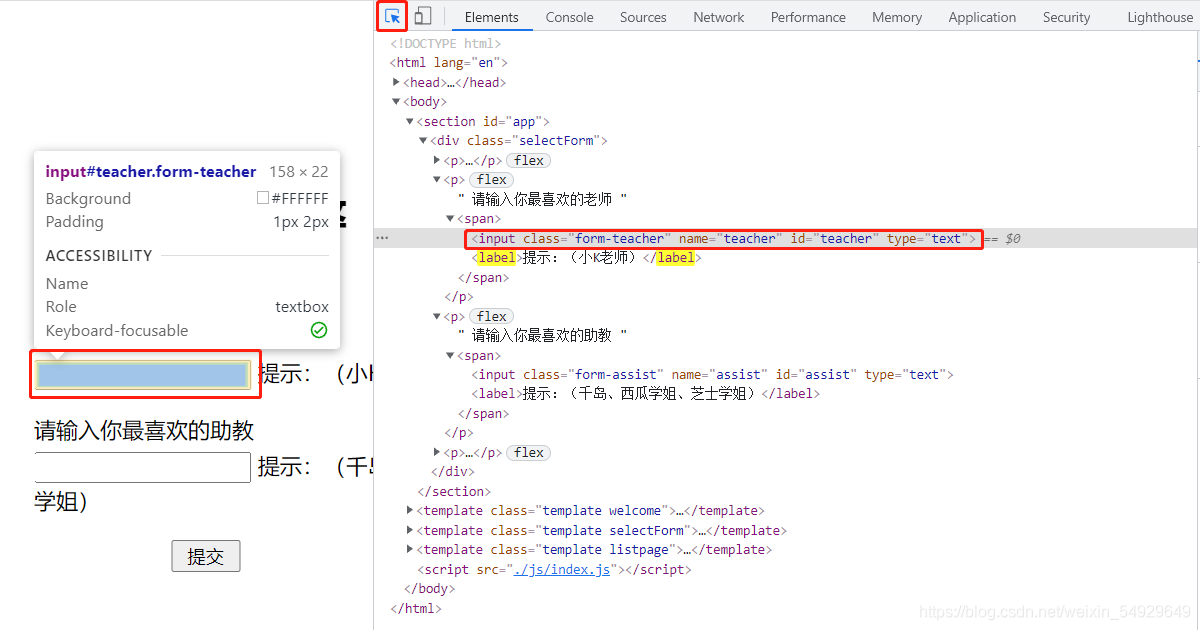
Task: Open the Security tab
Action: [1066, 17]
